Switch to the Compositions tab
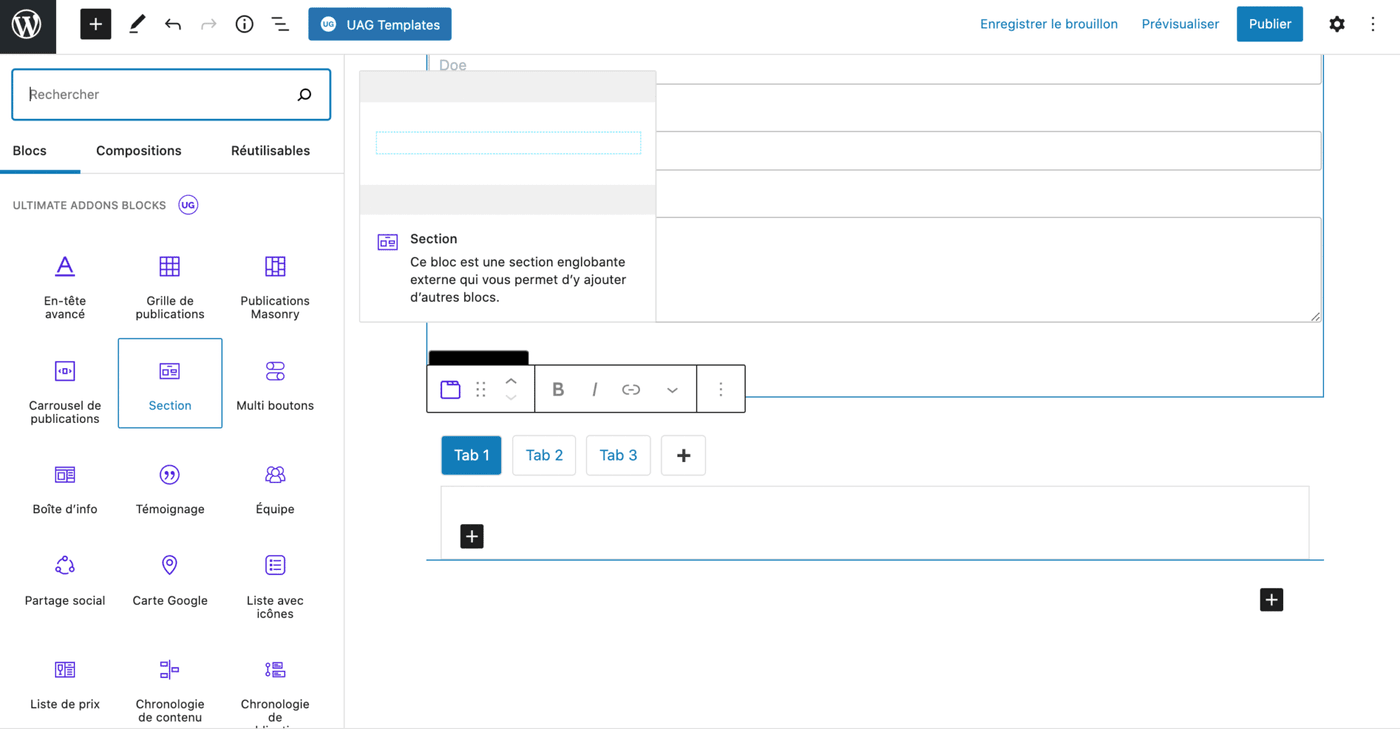The width and height of the screenshot is (1400, 729). 139,151
